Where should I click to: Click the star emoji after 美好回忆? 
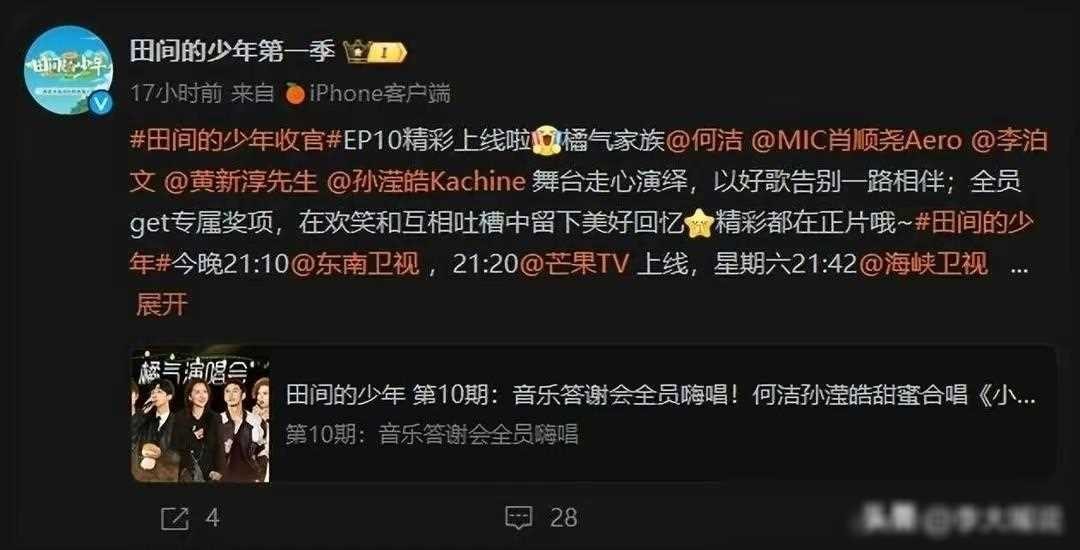pos(699,222)
